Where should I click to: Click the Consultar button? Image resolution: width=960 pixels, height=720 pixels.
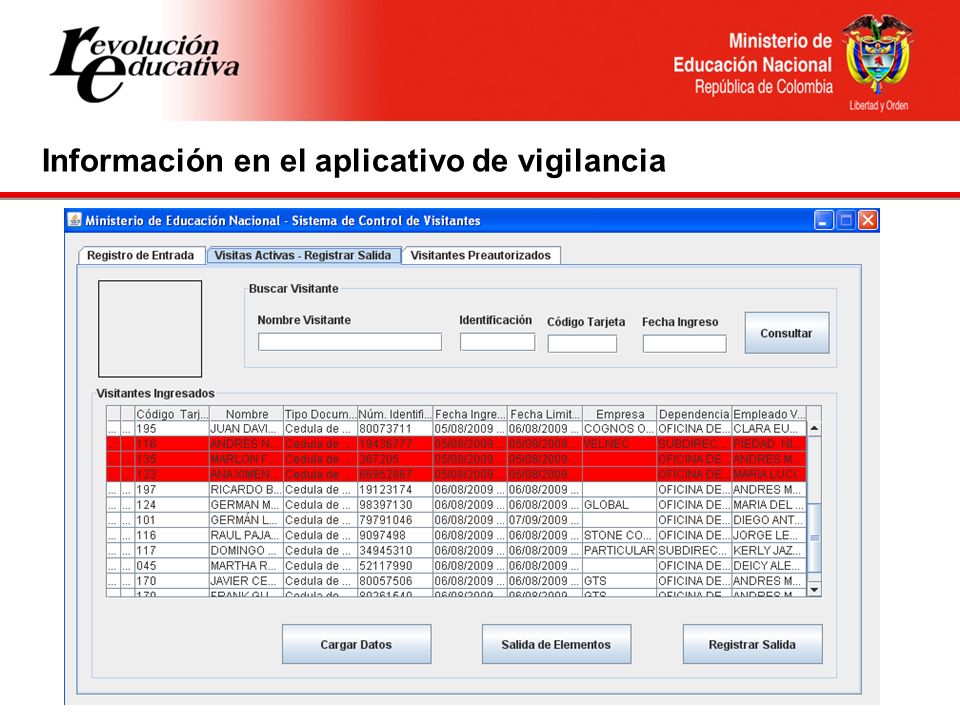coord(787,333)
